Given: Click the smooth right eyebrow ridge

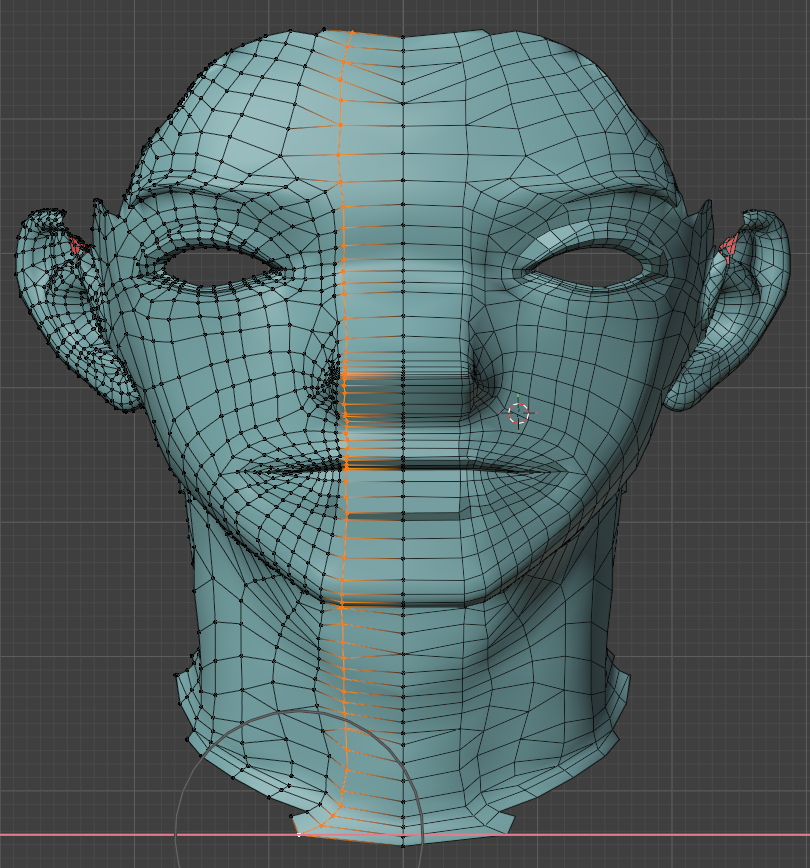Looking at the screenshot, I should click(x=590, y=192).
